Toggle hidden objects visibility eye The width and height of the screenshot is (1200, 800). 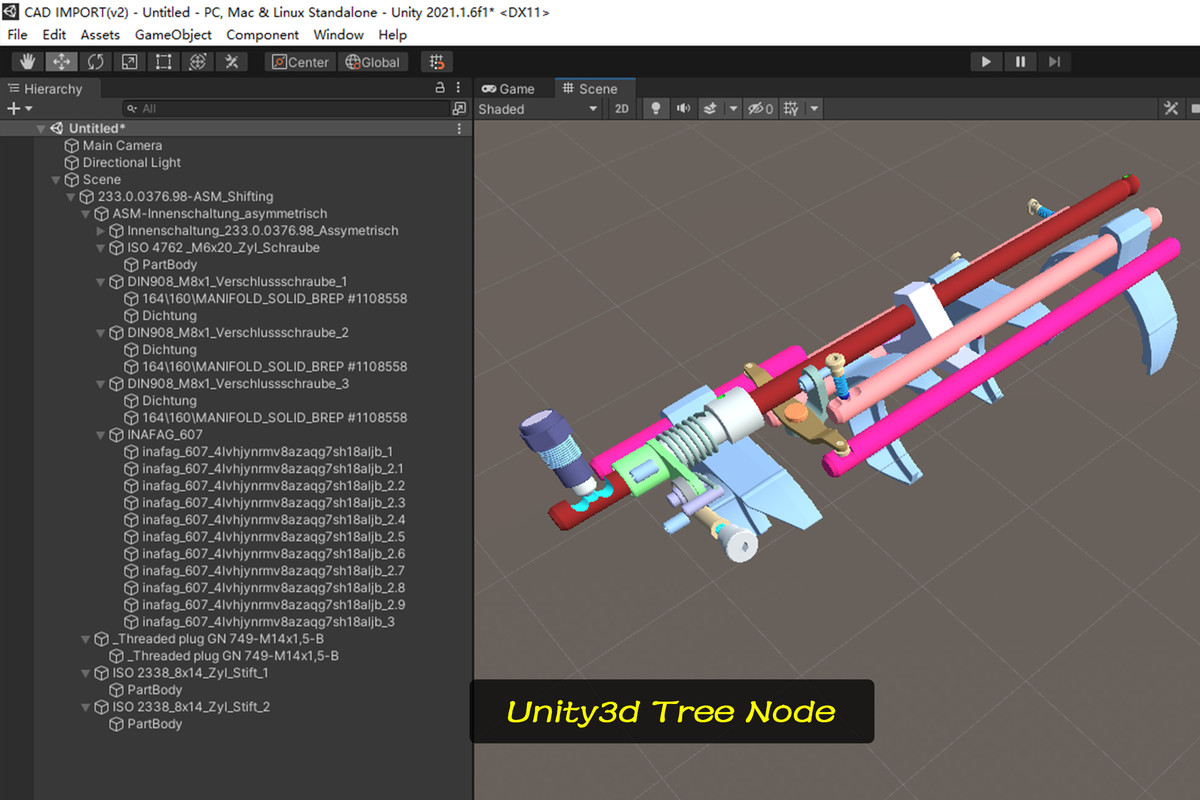pos(761,109)
